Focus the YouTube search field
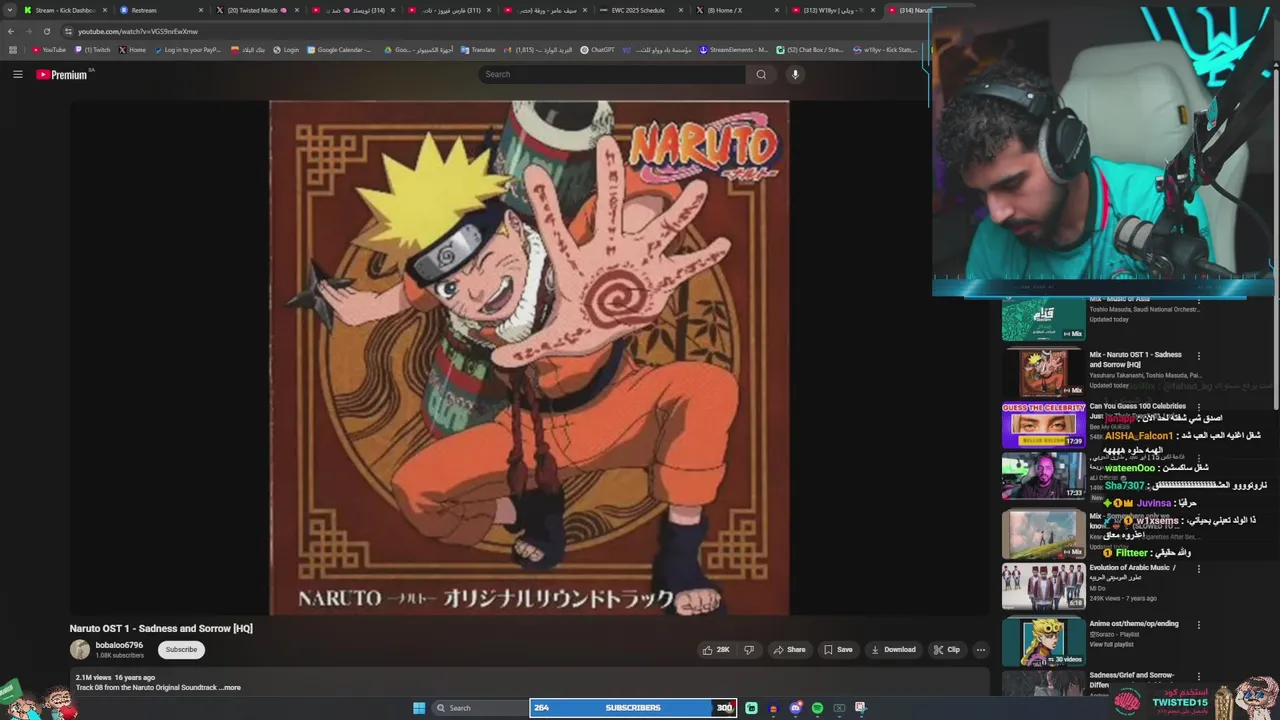1280x720 pixels. pos(612,74)
